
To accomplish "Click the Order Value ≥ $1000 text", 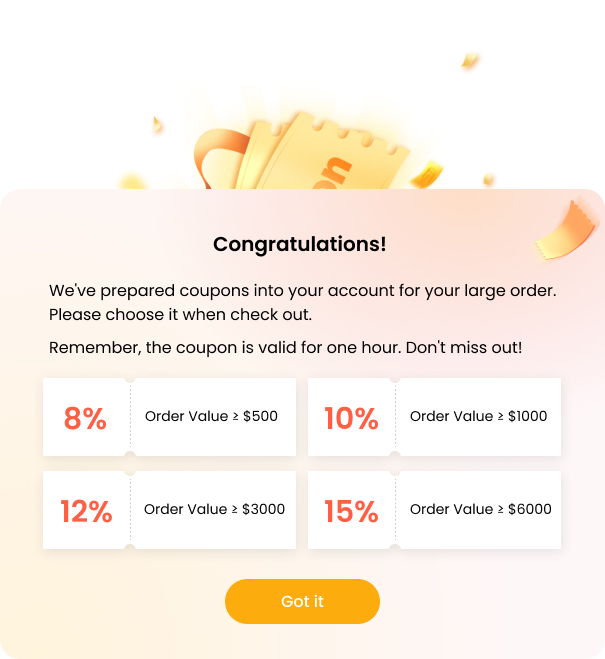I will pyautogui.click(x=478, y=416).
